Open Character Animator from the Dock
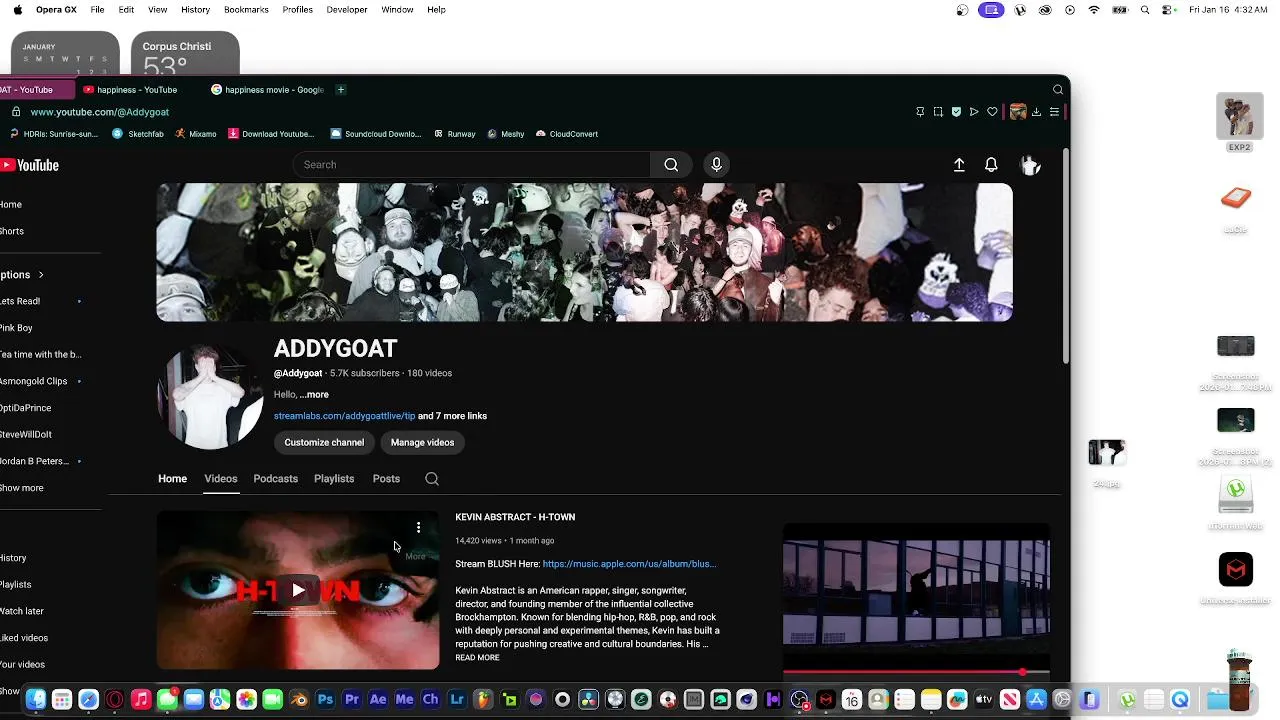1280x720 pixels. pyautogui.click(x=431, y=700)
